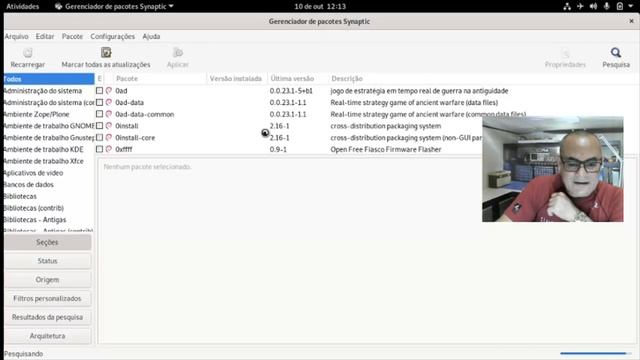640x360 pixels.
Task: Click the battery icon in top bar
Action: click(x=620, y=6)
